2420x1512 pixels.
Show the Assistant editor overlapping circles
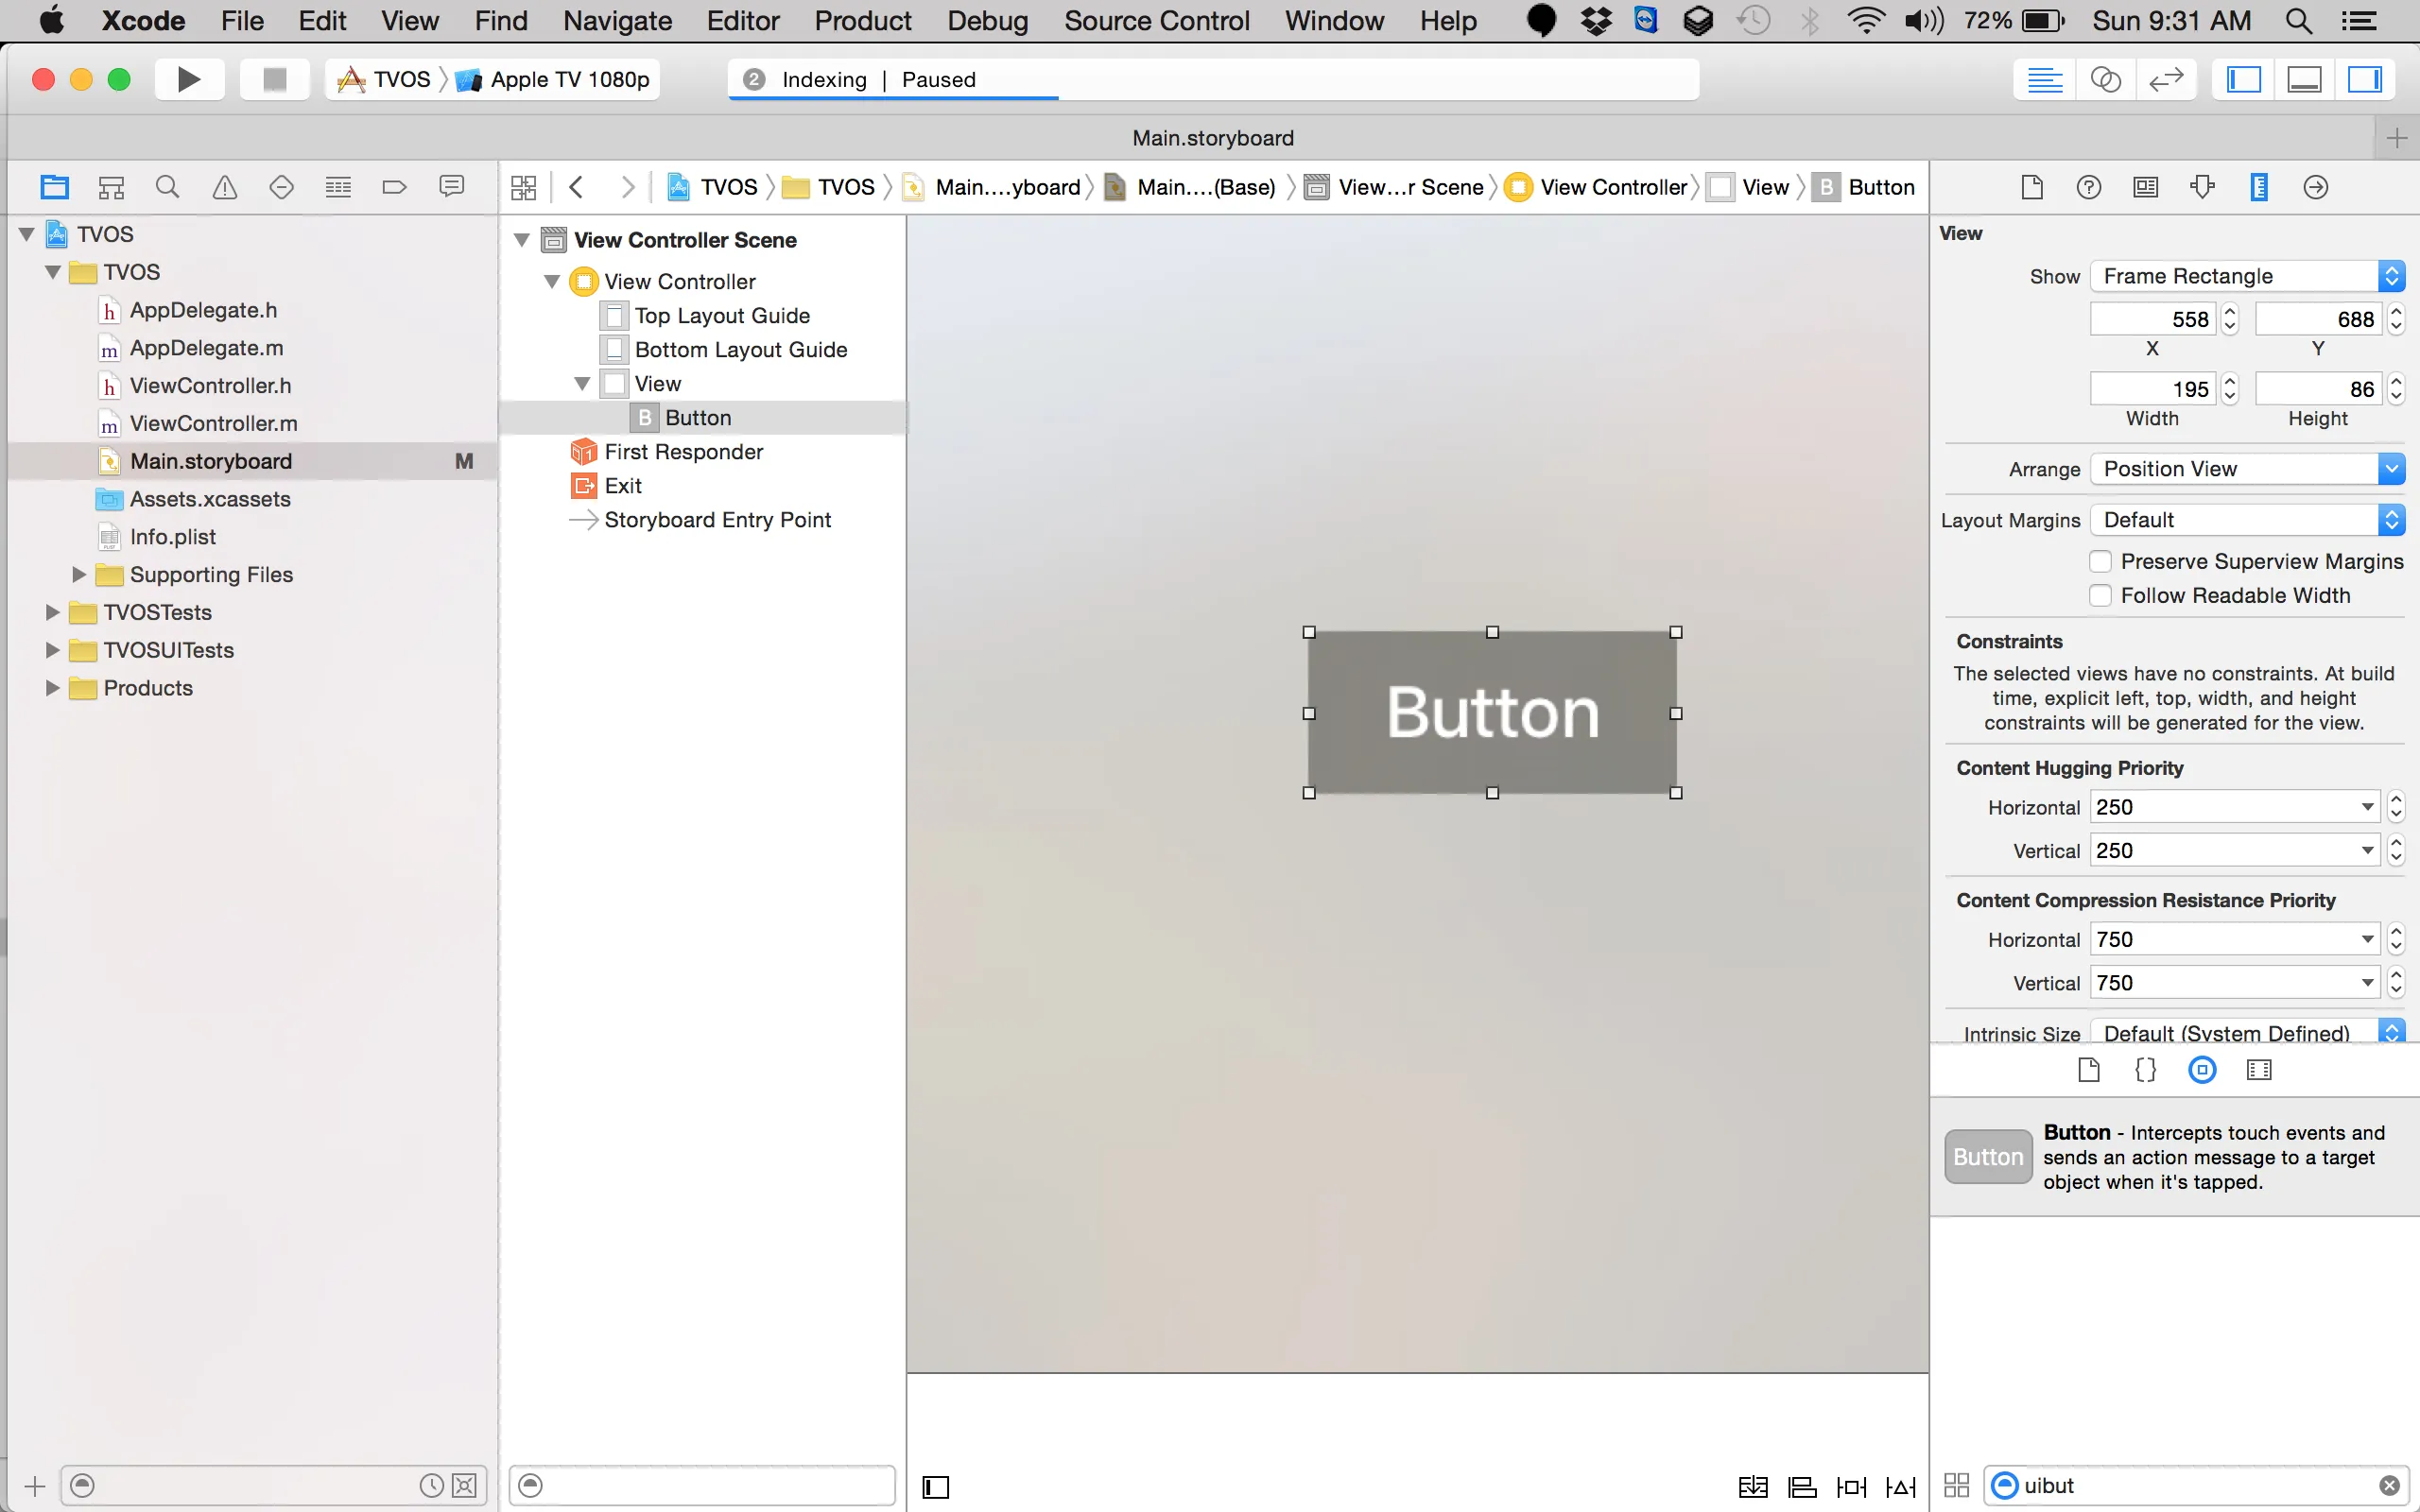pyautogui.click(x=2105, y=79)
